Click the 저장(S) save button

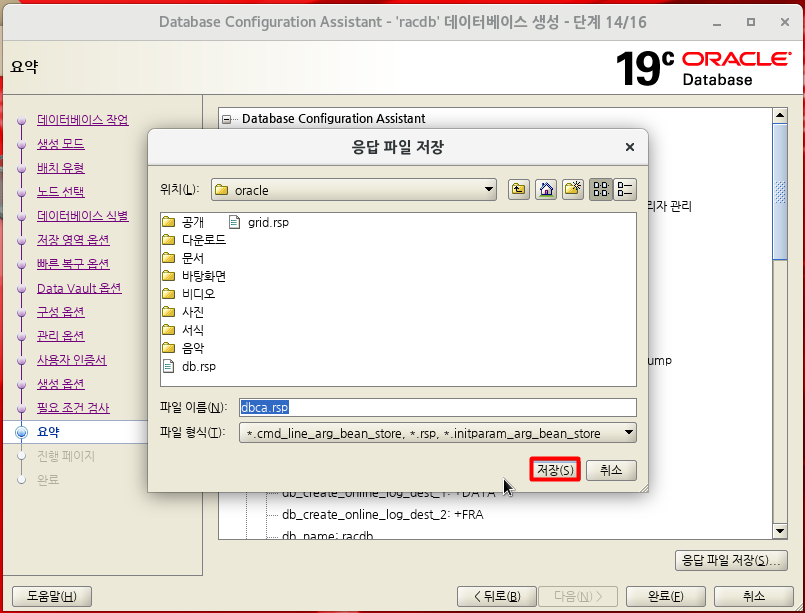click(555, 470)
